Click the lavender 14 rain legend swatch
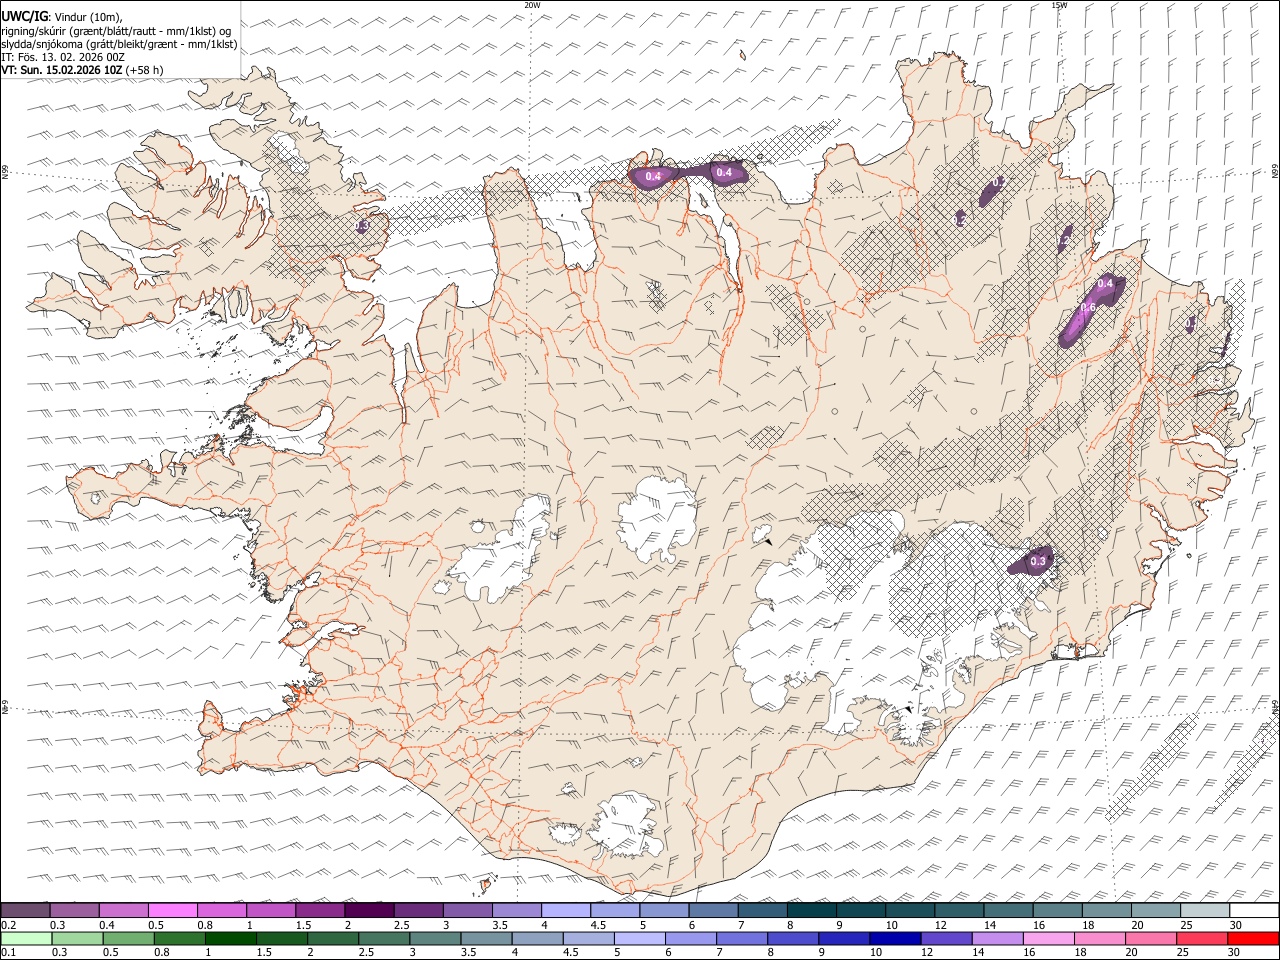The width and height of the screenshot is (1280, 960). (x=998, y=939)
